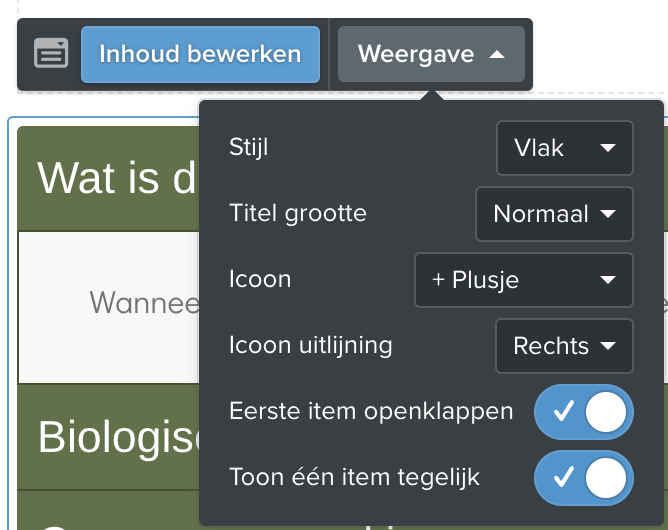Turn off Toon één item tegelijk

coord(584,478)
